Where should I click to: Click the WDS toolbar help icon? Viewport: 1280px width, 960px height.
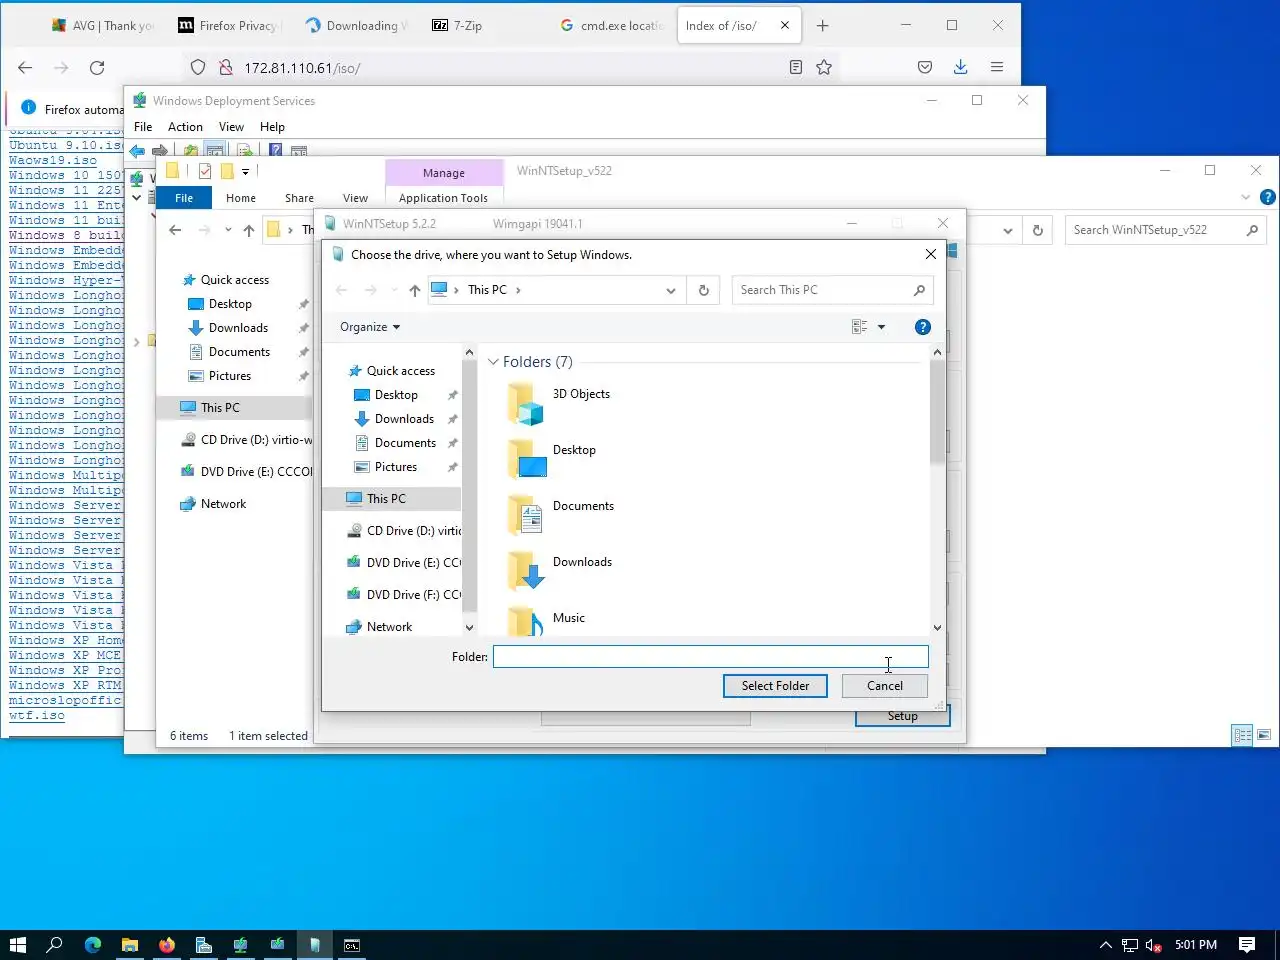275,151
